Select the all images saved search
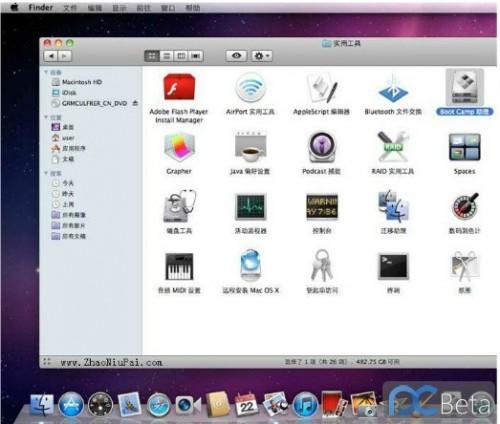 point(69,215)
